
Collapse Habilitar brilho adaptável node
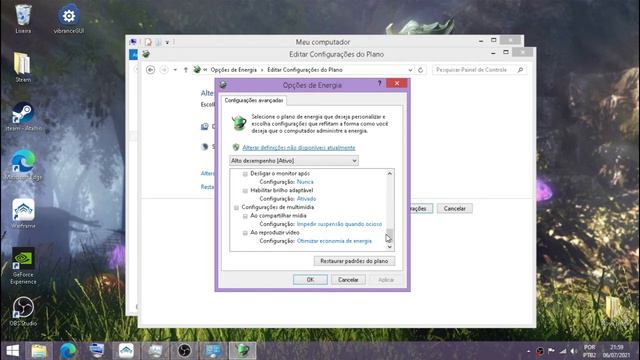click(x=245, y=191)
